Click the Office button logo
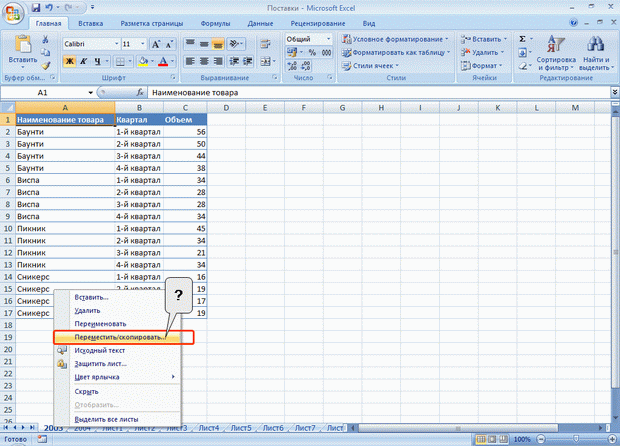 click(x=13, y=12)
